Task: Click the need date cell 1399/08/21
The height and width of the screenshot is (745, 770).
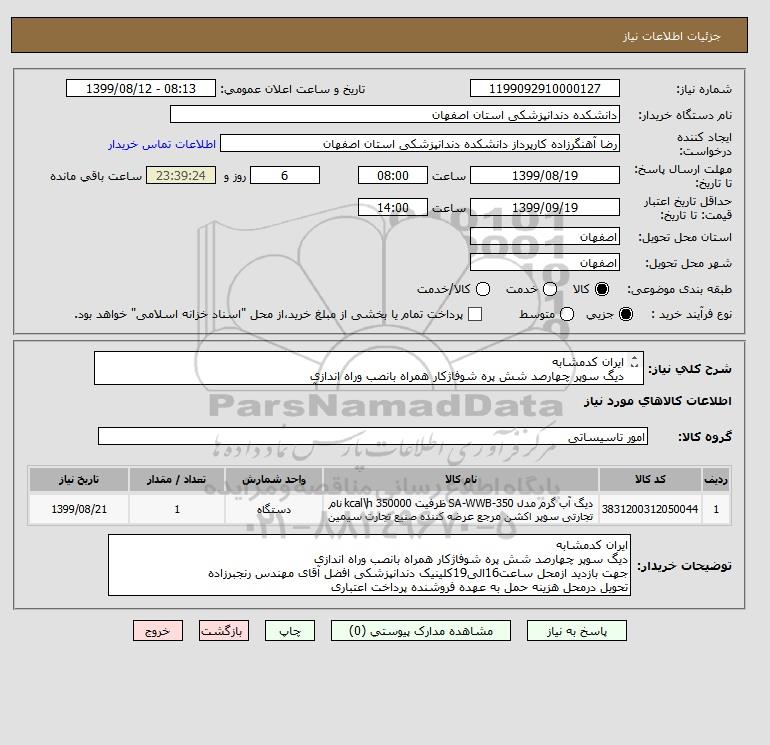Action: click(79, 509)
